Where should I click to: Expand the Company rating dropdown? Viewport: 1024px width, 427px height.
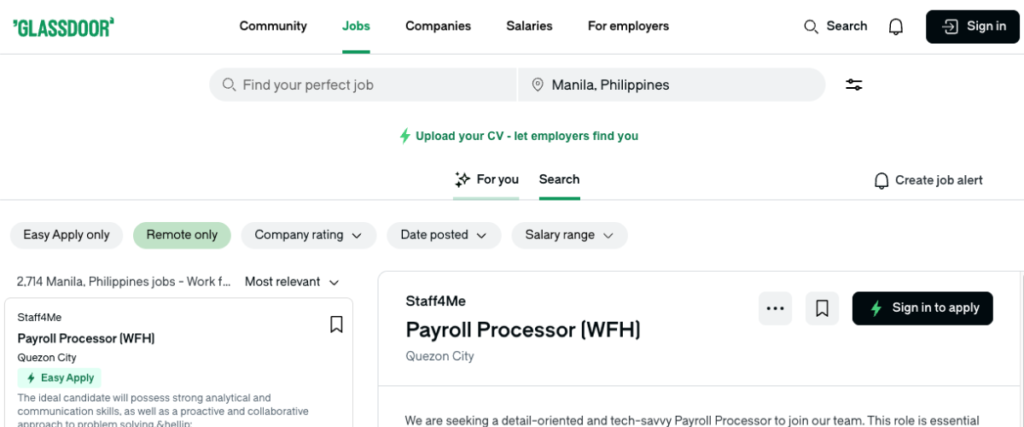click(308, 235)
